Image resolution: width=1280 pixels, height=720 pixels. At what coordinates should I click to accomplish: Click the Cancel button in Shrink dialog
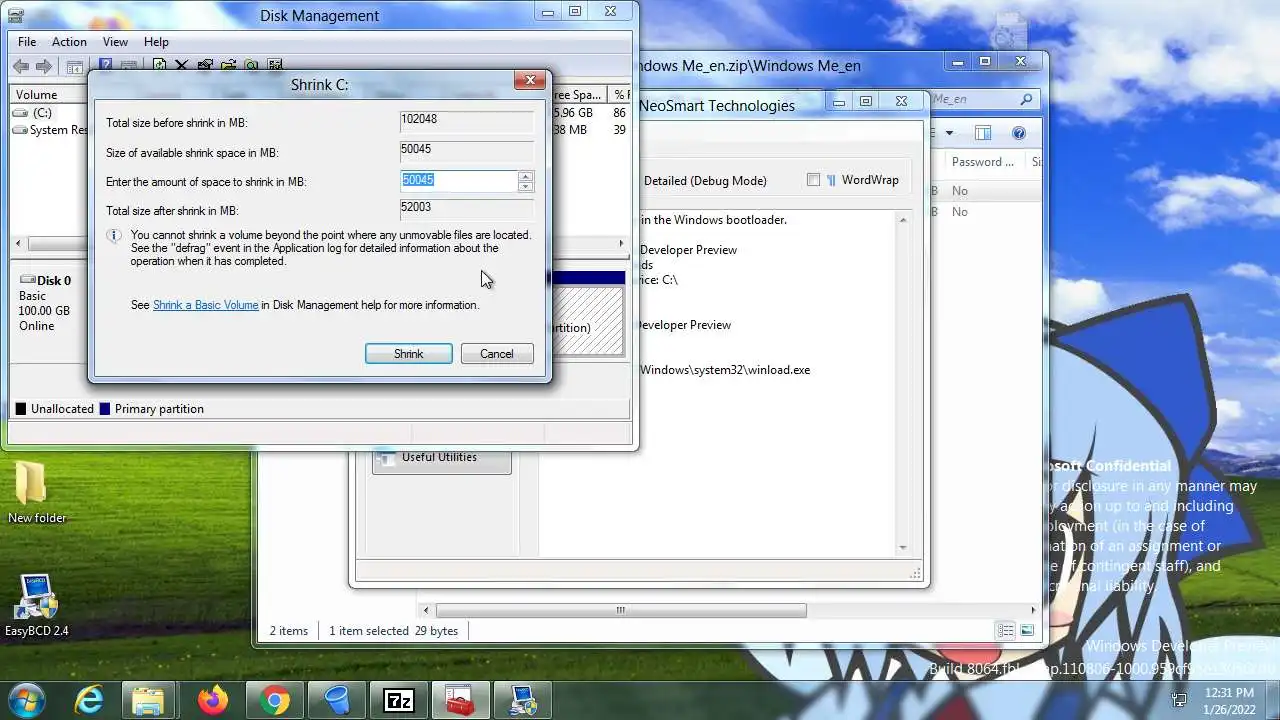(496, 354)
